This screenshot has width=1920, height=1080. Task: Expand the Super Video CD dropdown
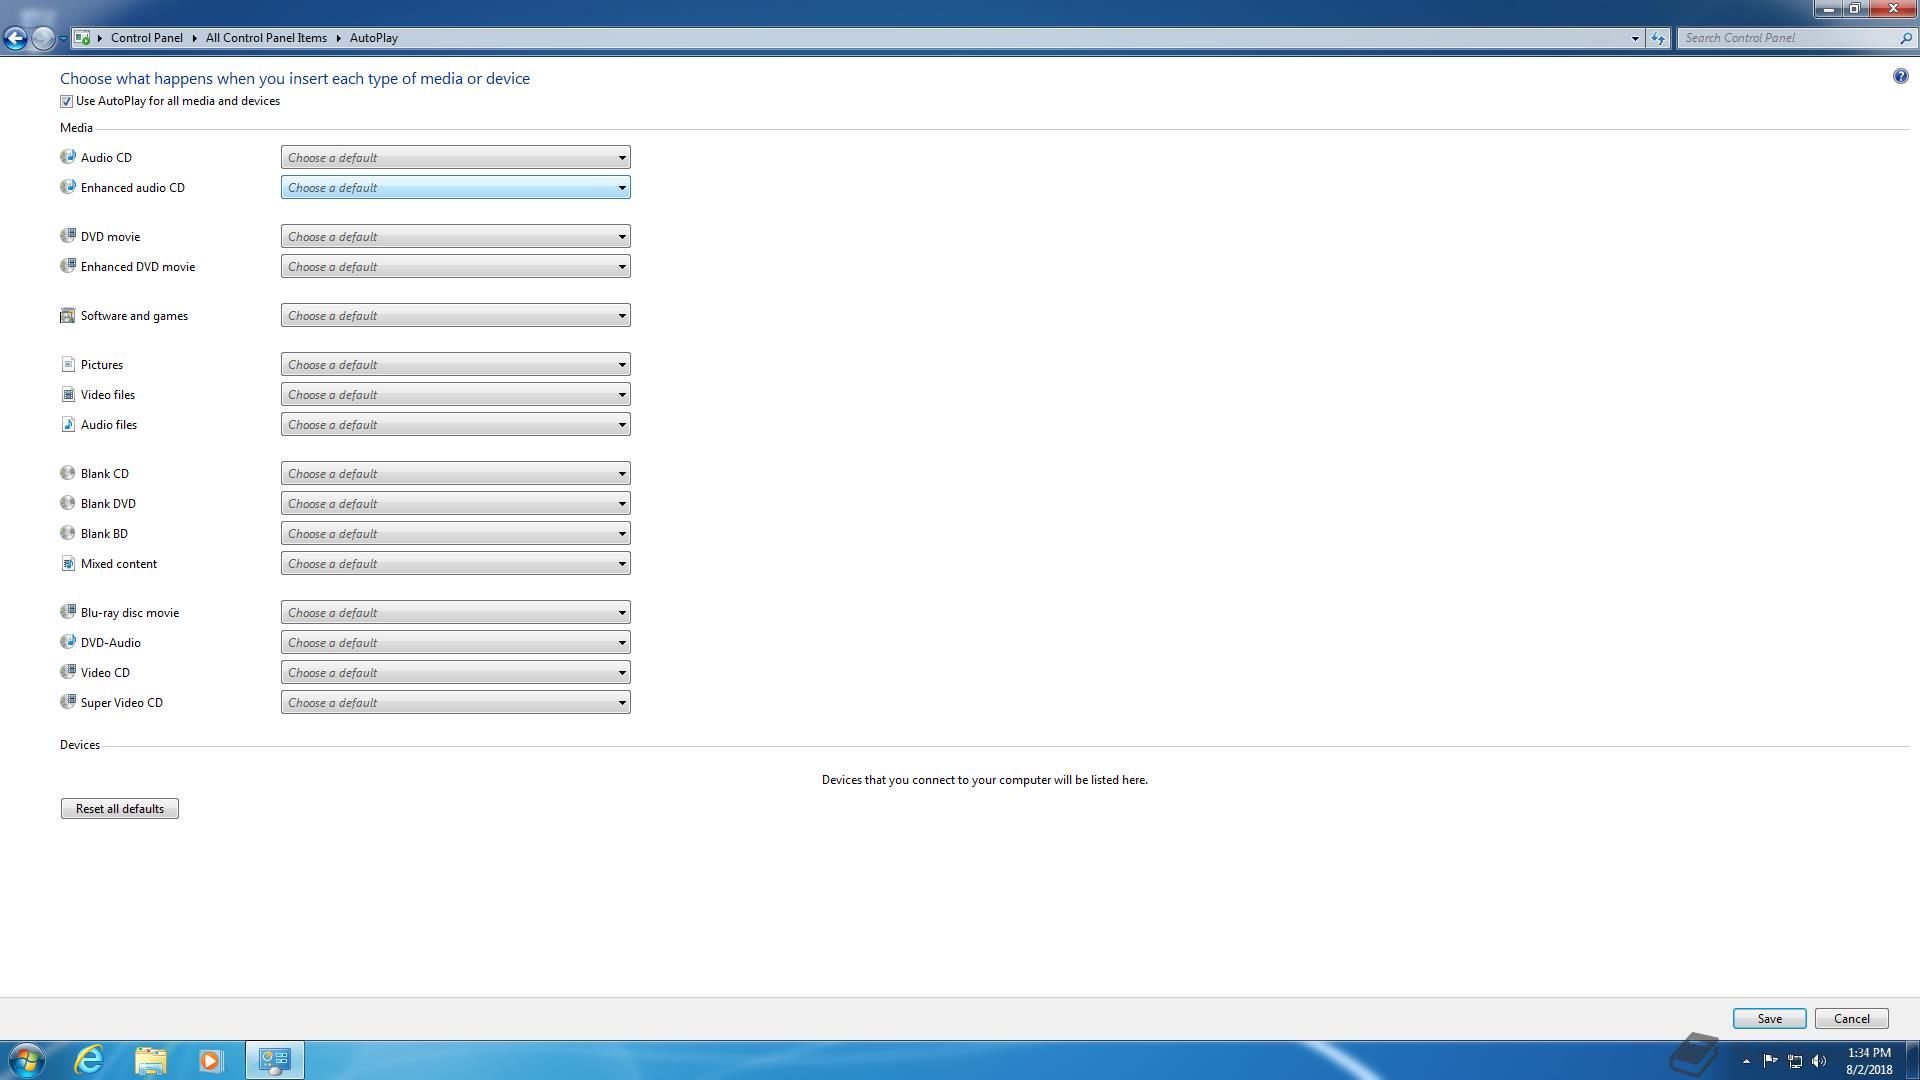pos(456,702)
